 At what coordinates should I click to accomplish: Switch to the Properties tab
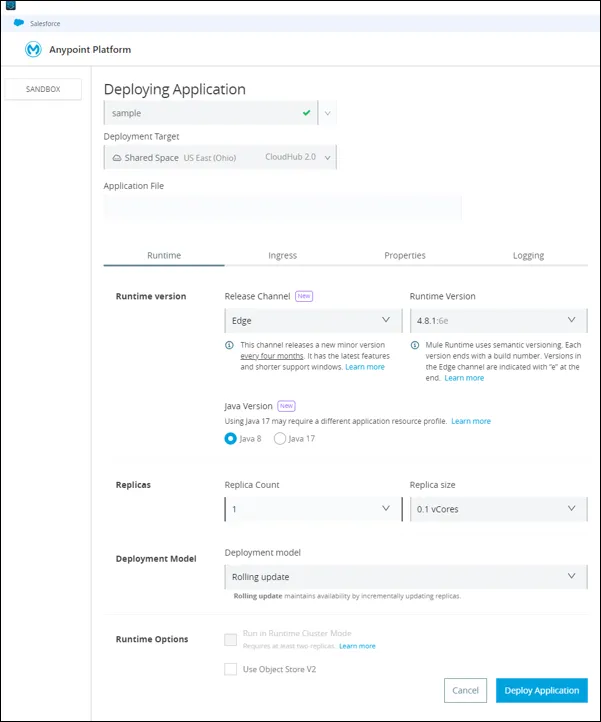pyautogui.click(x=405, y=256)
